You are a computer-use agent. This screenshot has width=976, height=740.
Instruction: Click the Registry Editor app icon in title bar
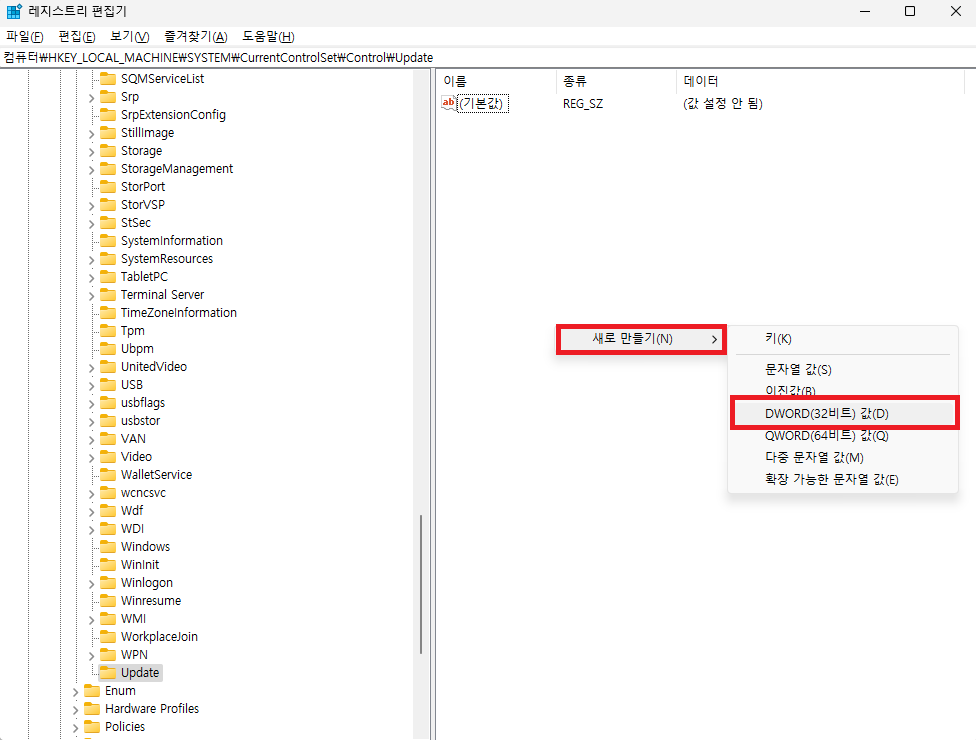pos(14,11)
